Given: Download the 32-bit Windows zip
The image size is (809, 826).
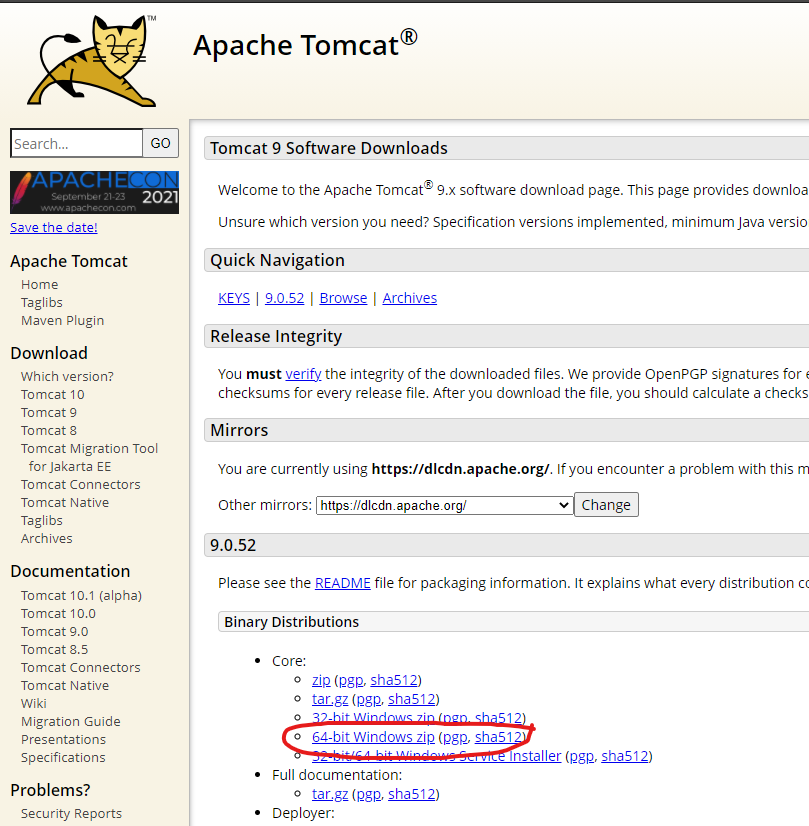Looking at the screenshot, I should tap(373, 718).
